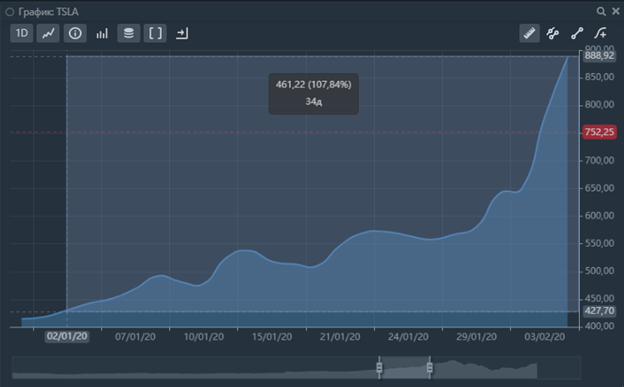
Task: Click the highlighted 02/01/20 date label
Action: (x=67, y=336)
